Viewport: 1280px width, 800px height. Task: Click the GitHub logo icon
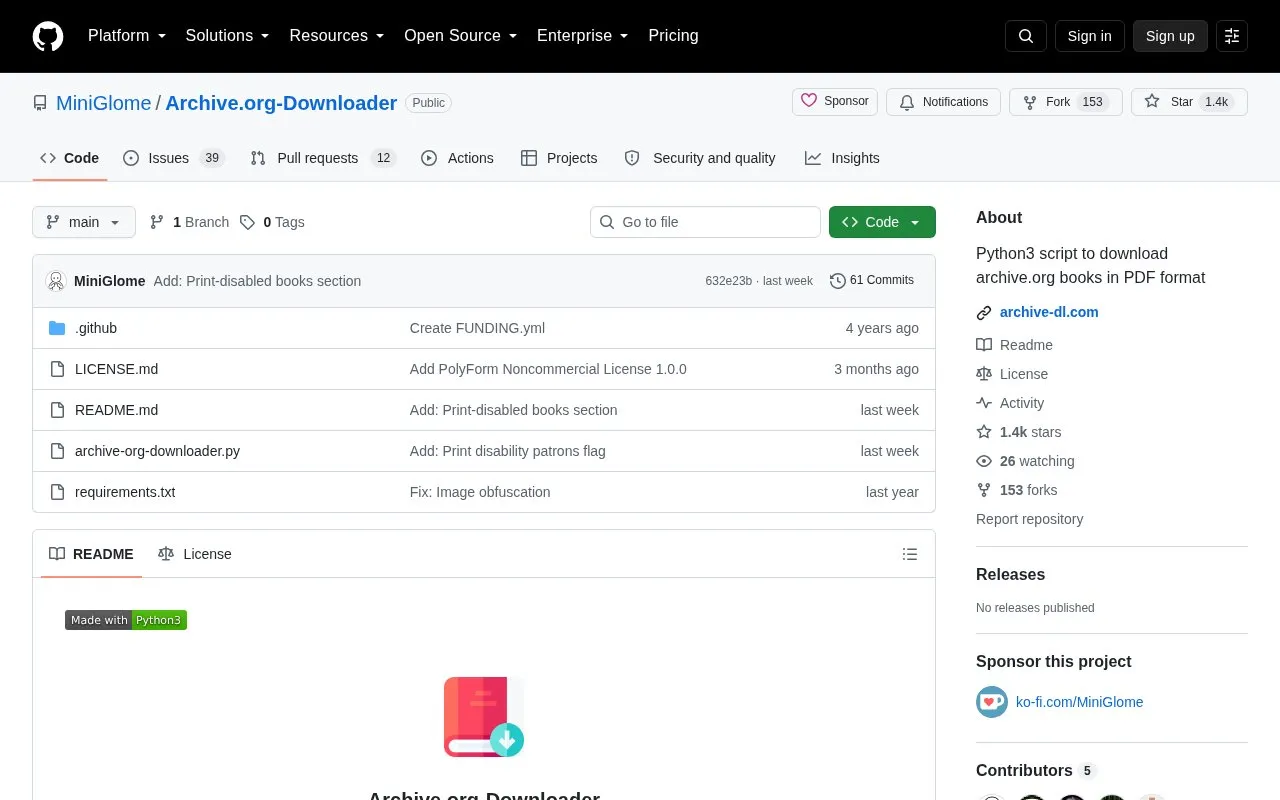pos(48,36)
